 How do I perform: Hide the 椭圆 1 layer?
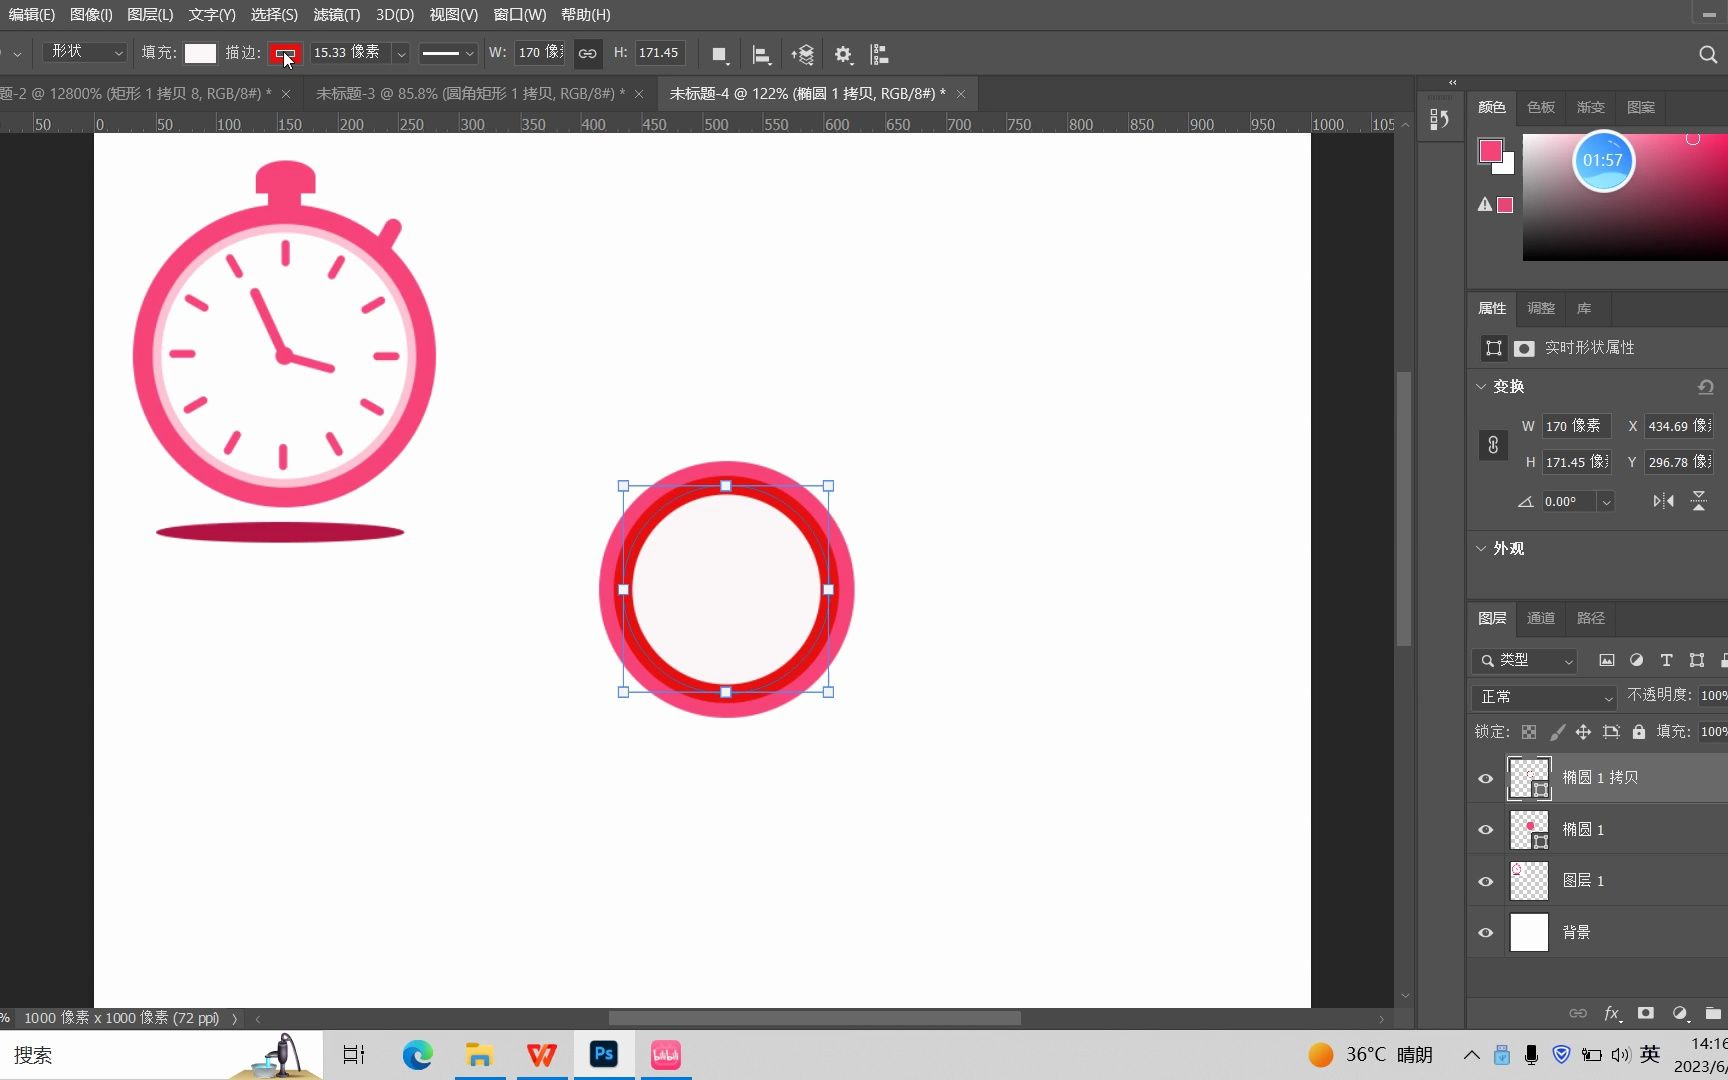coord(1486,830)
